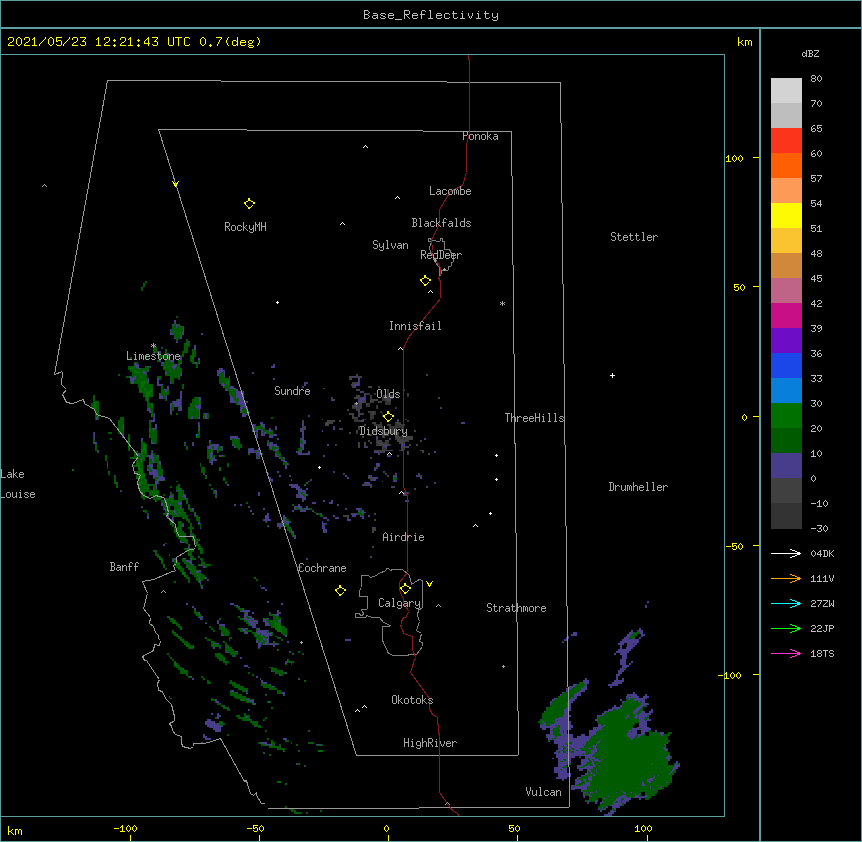This screenshot has width=862, height=842.
Task: Click the Sylvan label on map
Action: coord(390,245)
